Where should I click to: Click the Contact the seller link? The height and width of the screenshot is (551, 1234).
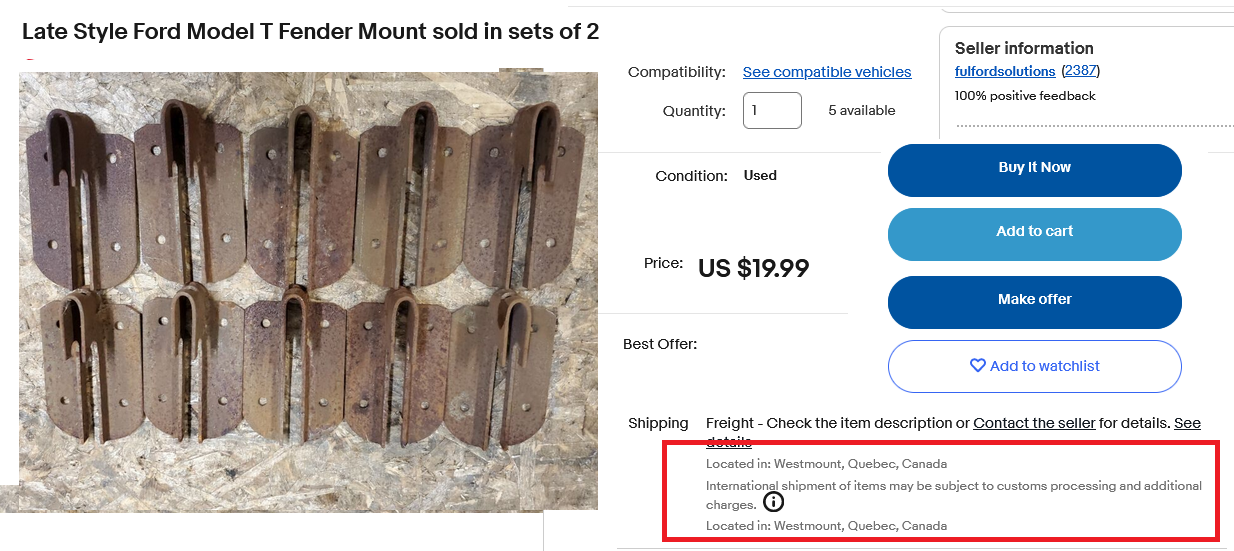(1034, 423)
